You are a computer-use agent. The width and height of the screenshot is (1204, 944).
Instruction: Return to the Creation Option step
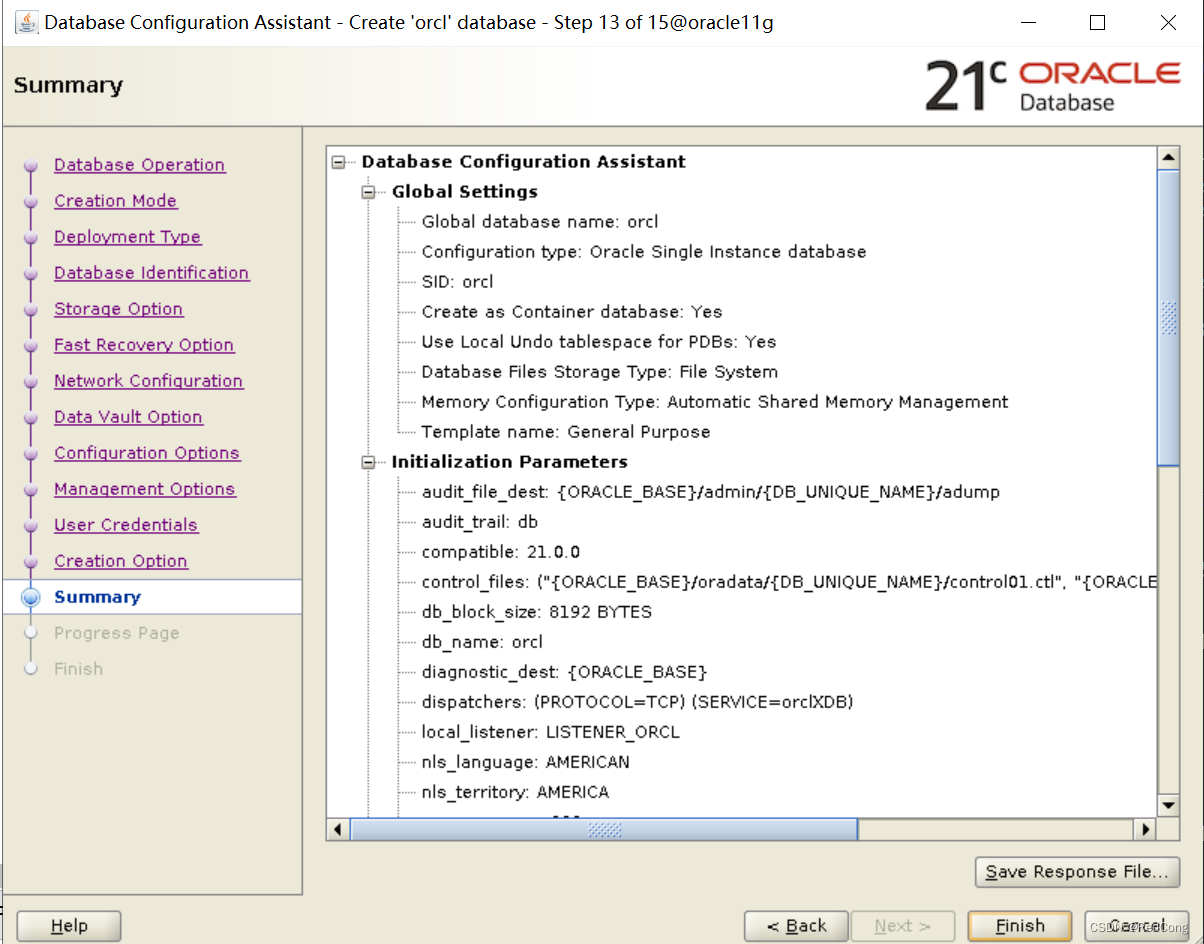tap(120, 561)
